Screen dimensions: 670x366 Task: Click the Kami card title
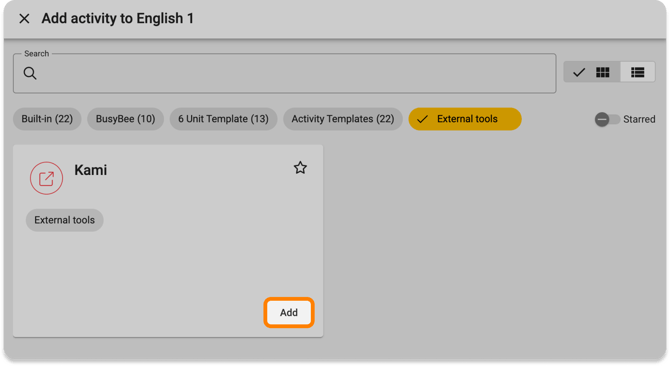(x=91, y=170)
